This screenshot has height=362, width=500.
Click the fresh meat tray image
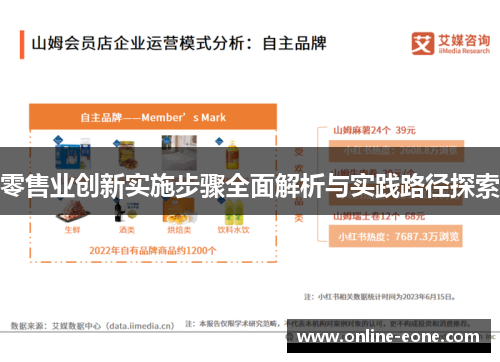(x=73, y=211)
